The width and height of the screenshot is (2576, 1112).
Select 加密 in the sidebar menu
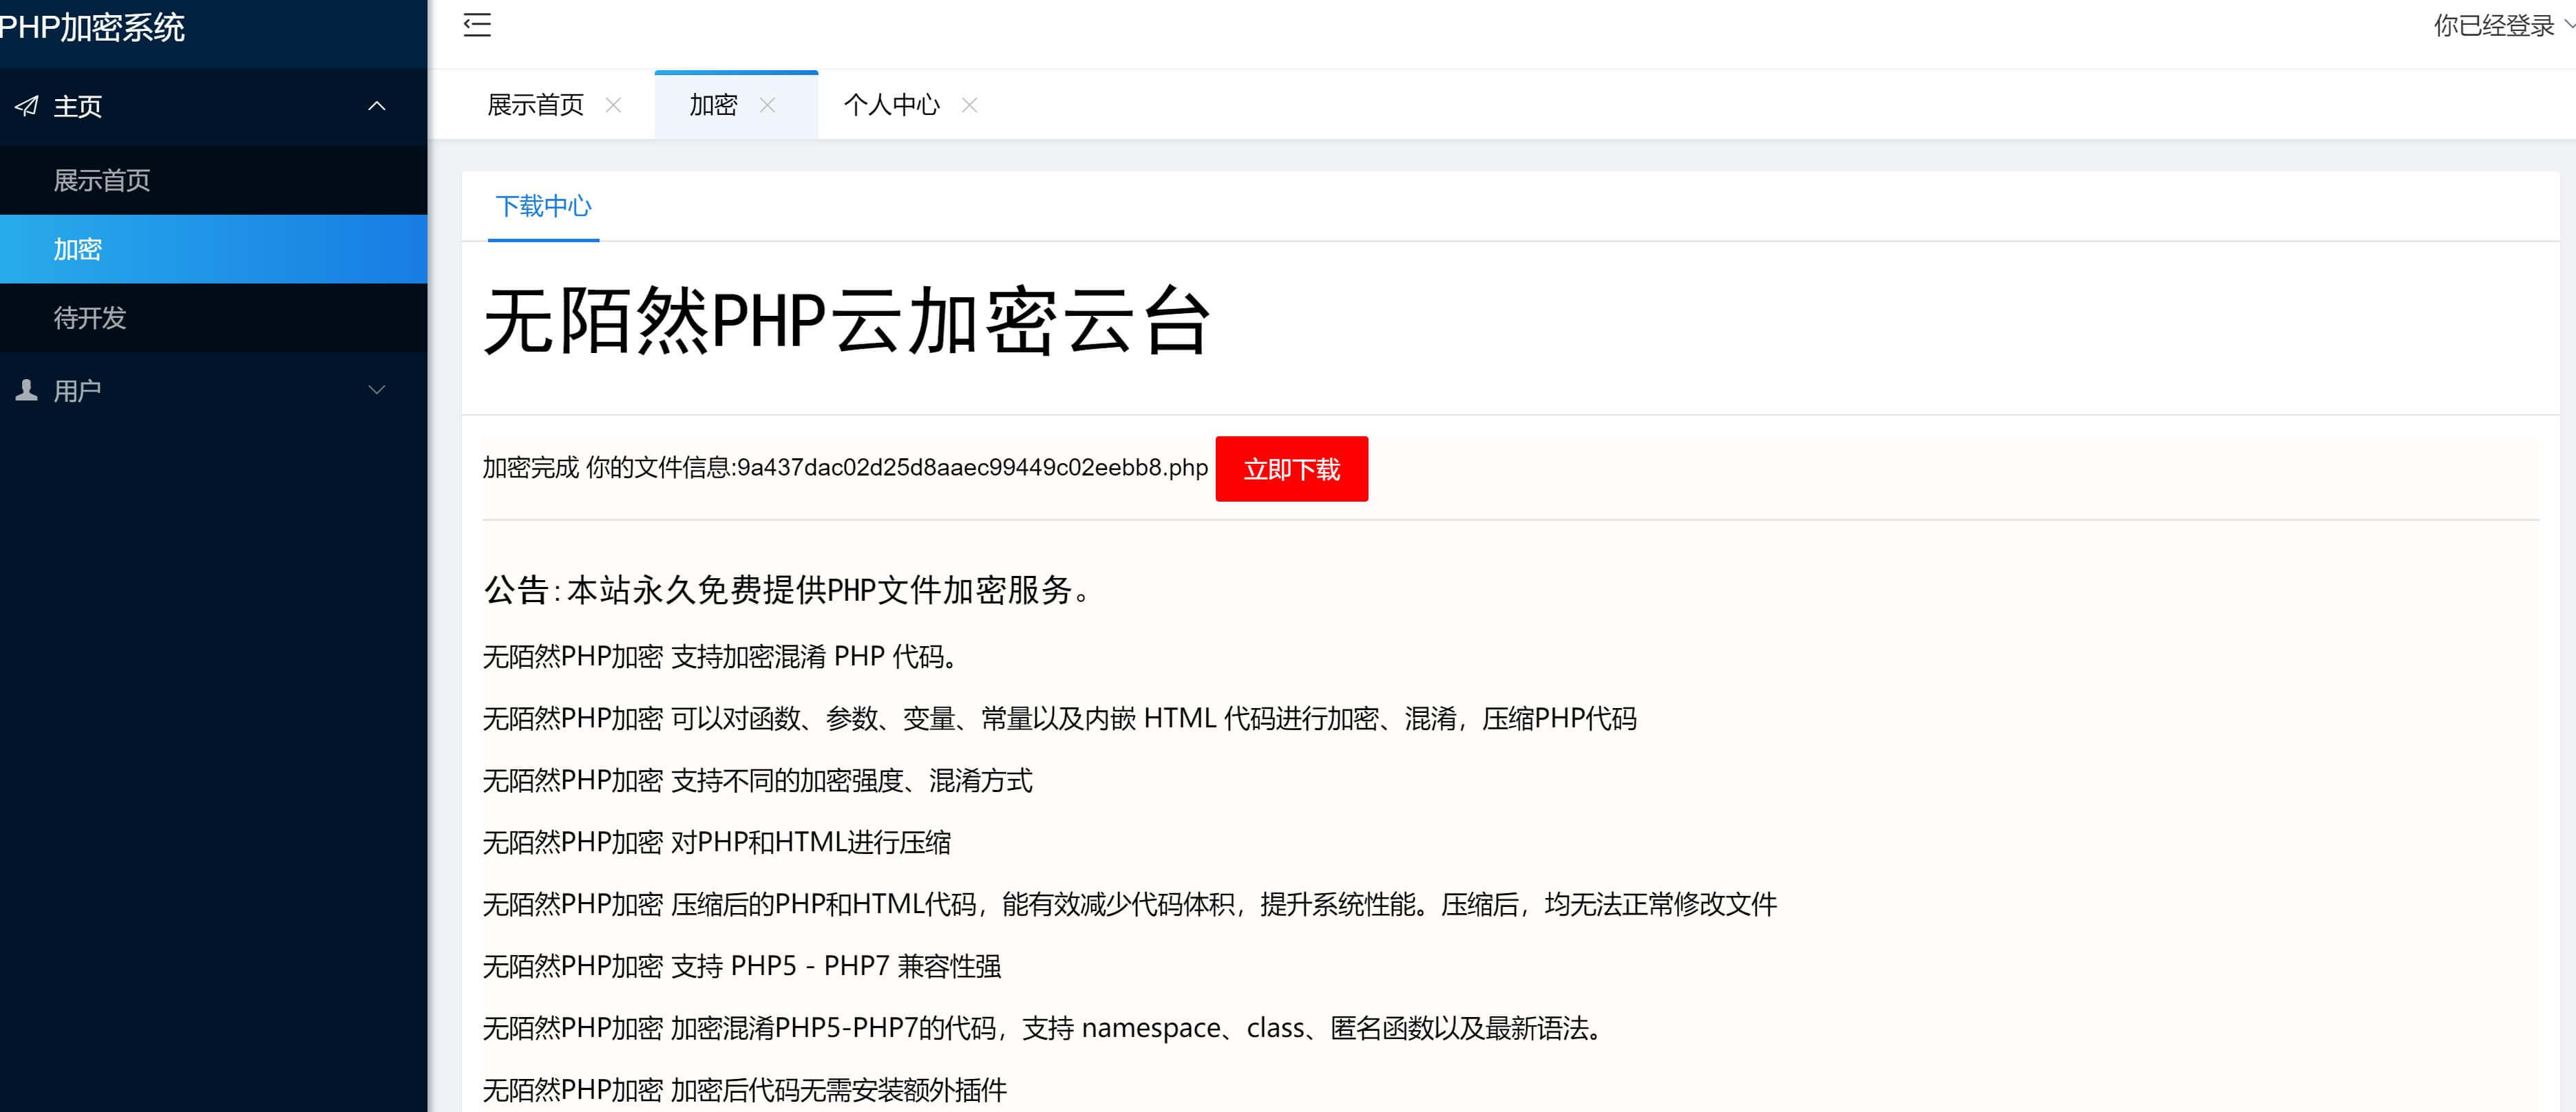78,250
